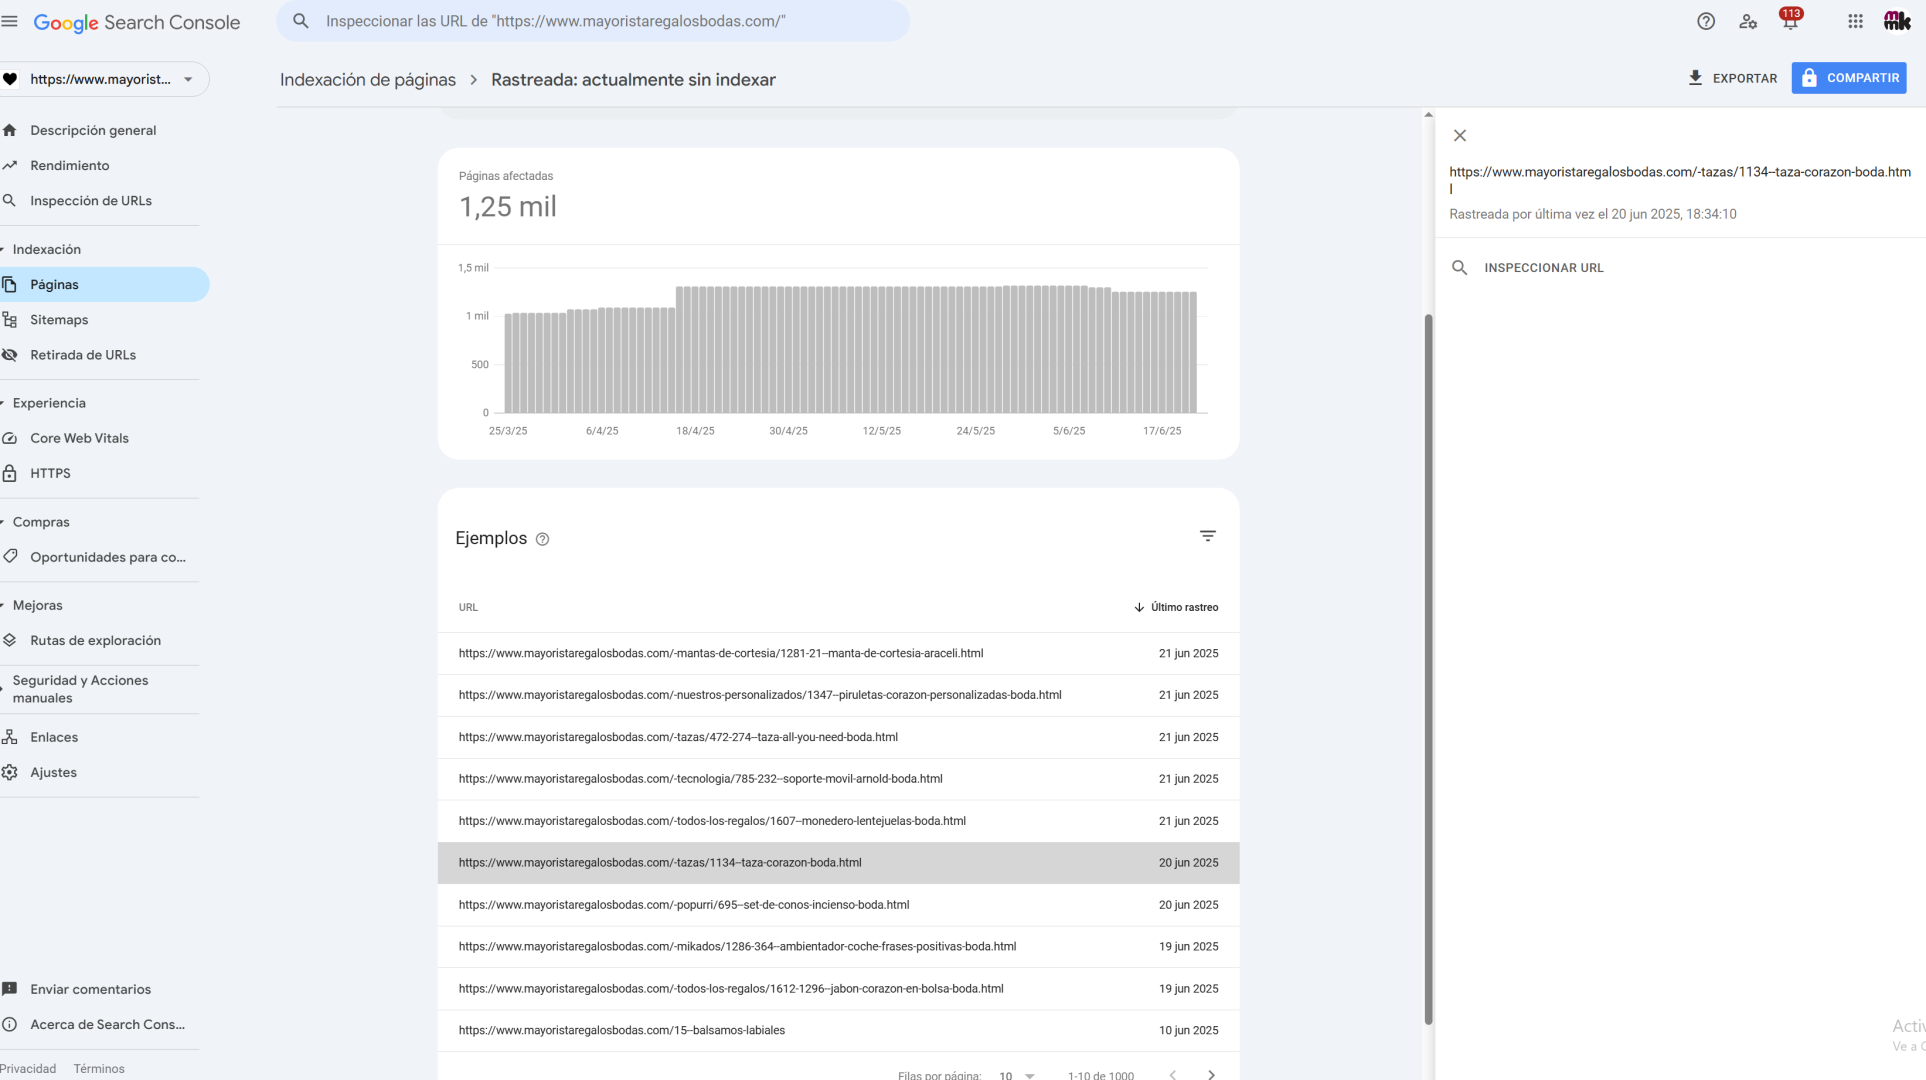Go to the next page of results

[1211, 1075]
